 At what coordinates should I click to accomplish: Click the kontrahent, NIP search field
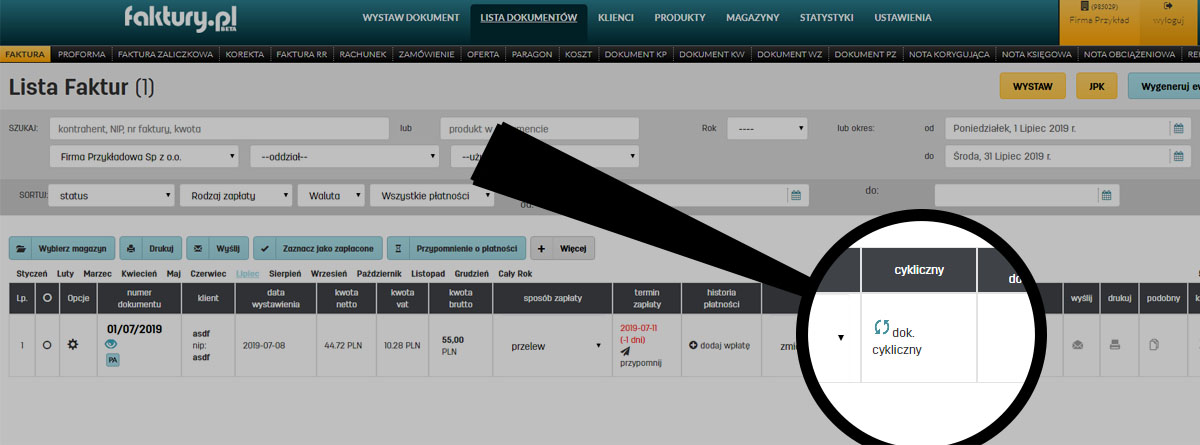[x=218, y=128]
